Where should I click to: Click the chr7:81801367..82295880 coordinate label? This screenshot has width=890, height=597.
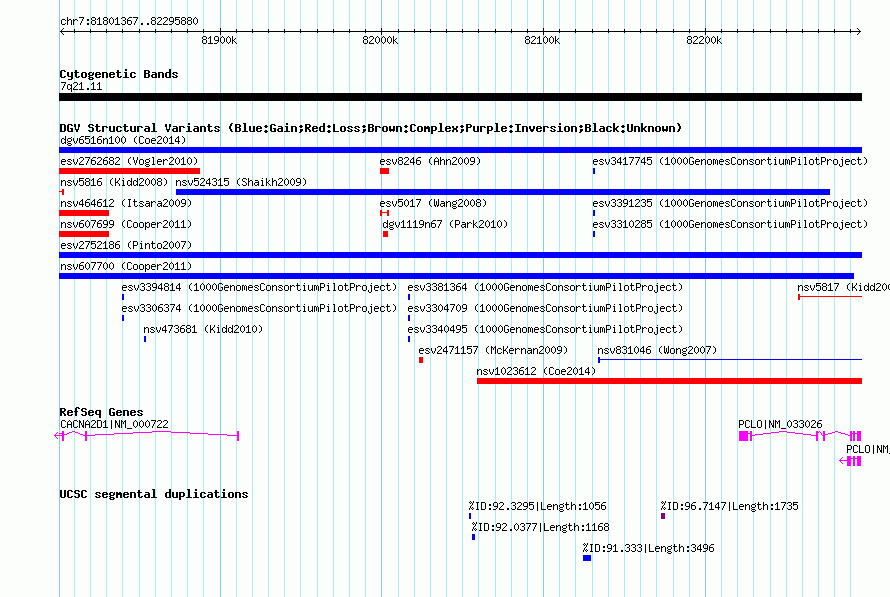click(129, 21)
